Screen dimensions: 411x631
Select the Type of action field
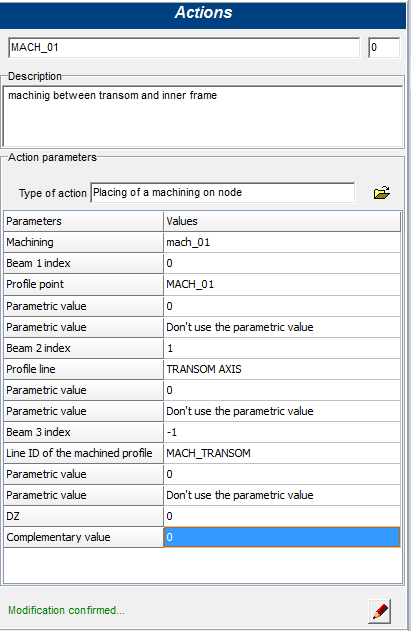[x=223, y=193]
